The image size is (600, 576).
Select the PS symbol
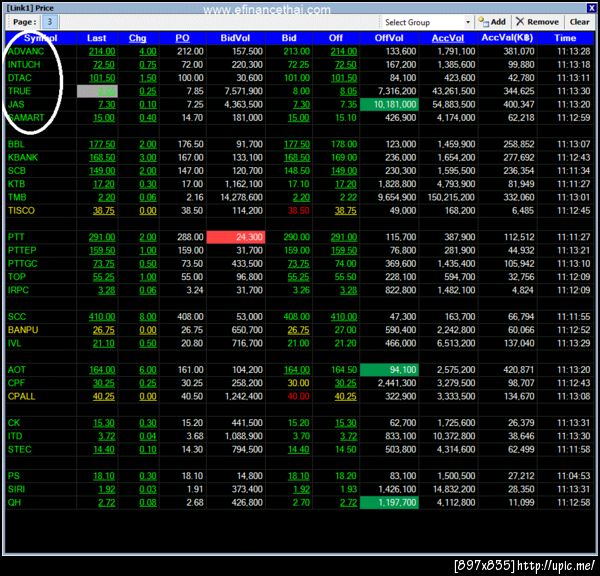[14, 476]
